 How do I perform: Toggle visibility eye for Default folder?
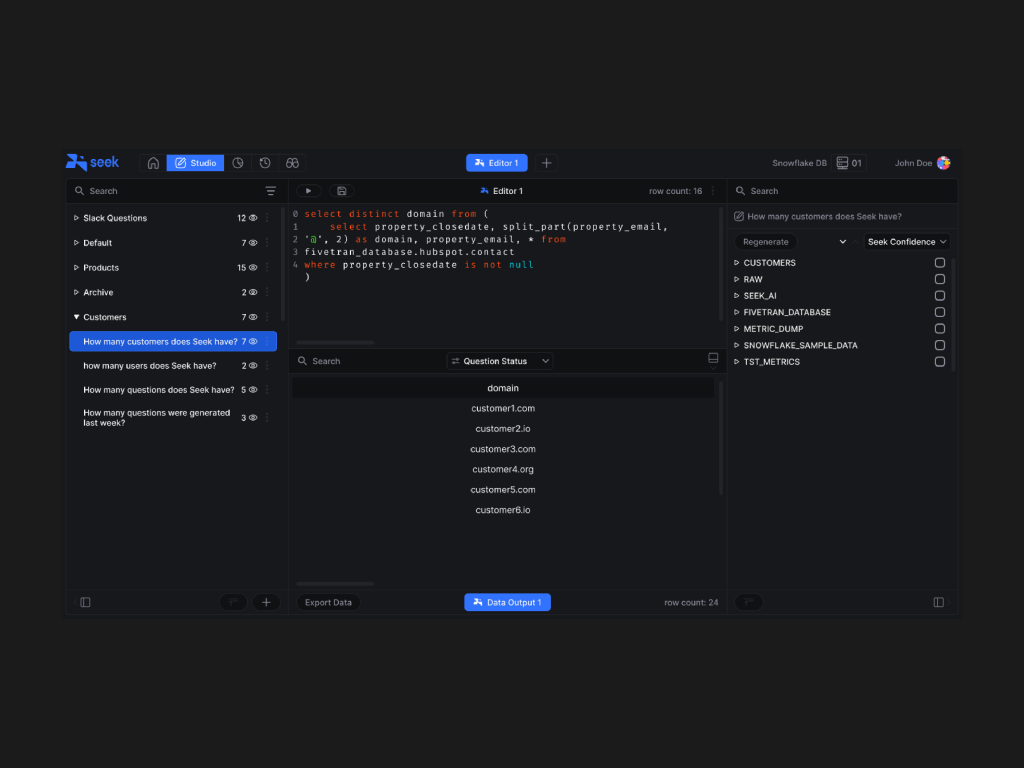253,243
